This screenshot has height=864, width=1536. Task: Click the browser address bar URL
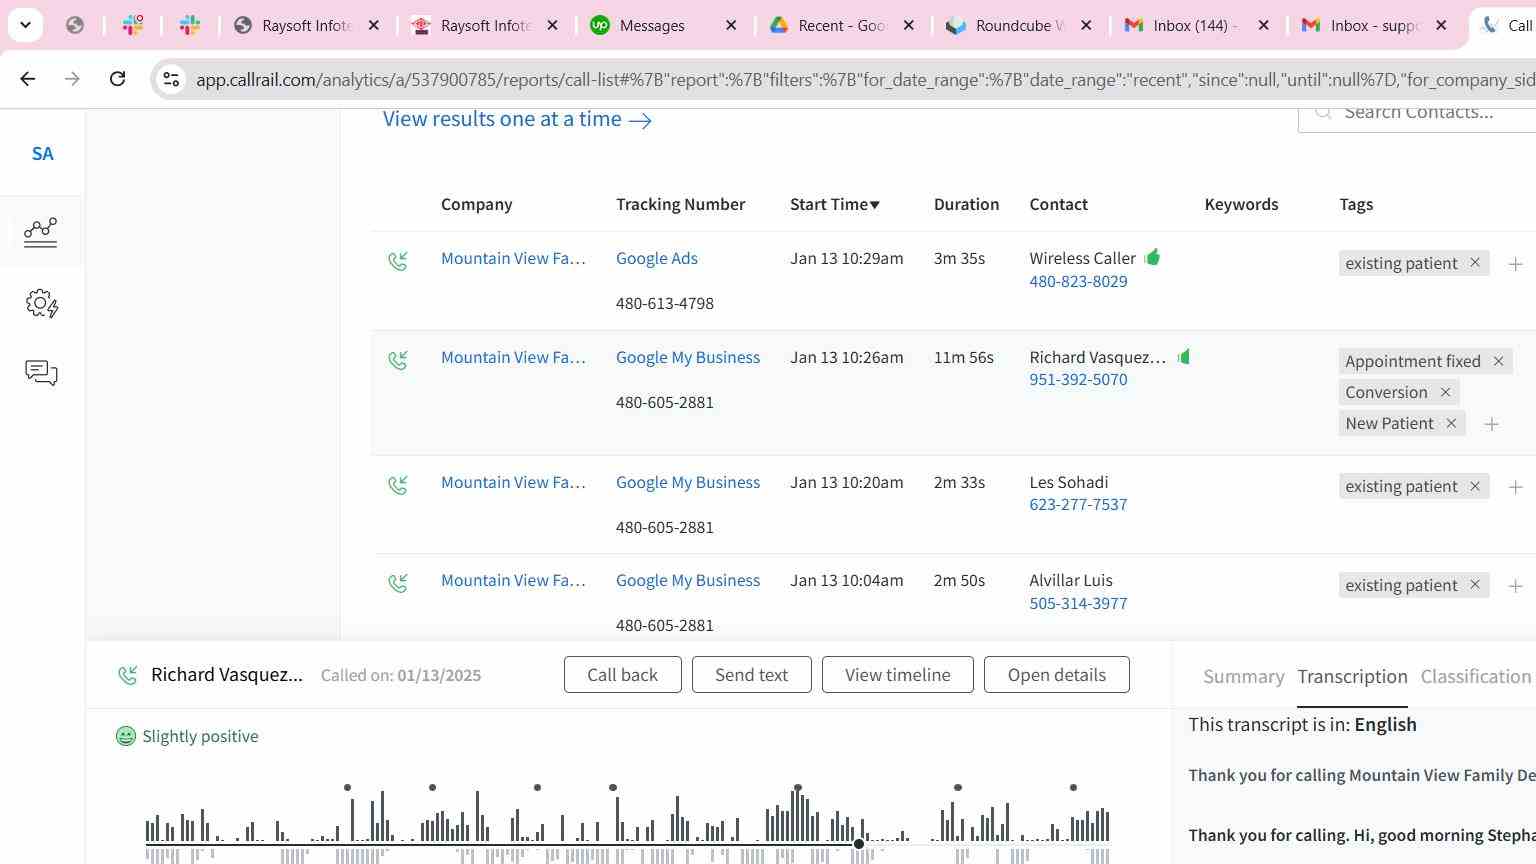[865, 80]
